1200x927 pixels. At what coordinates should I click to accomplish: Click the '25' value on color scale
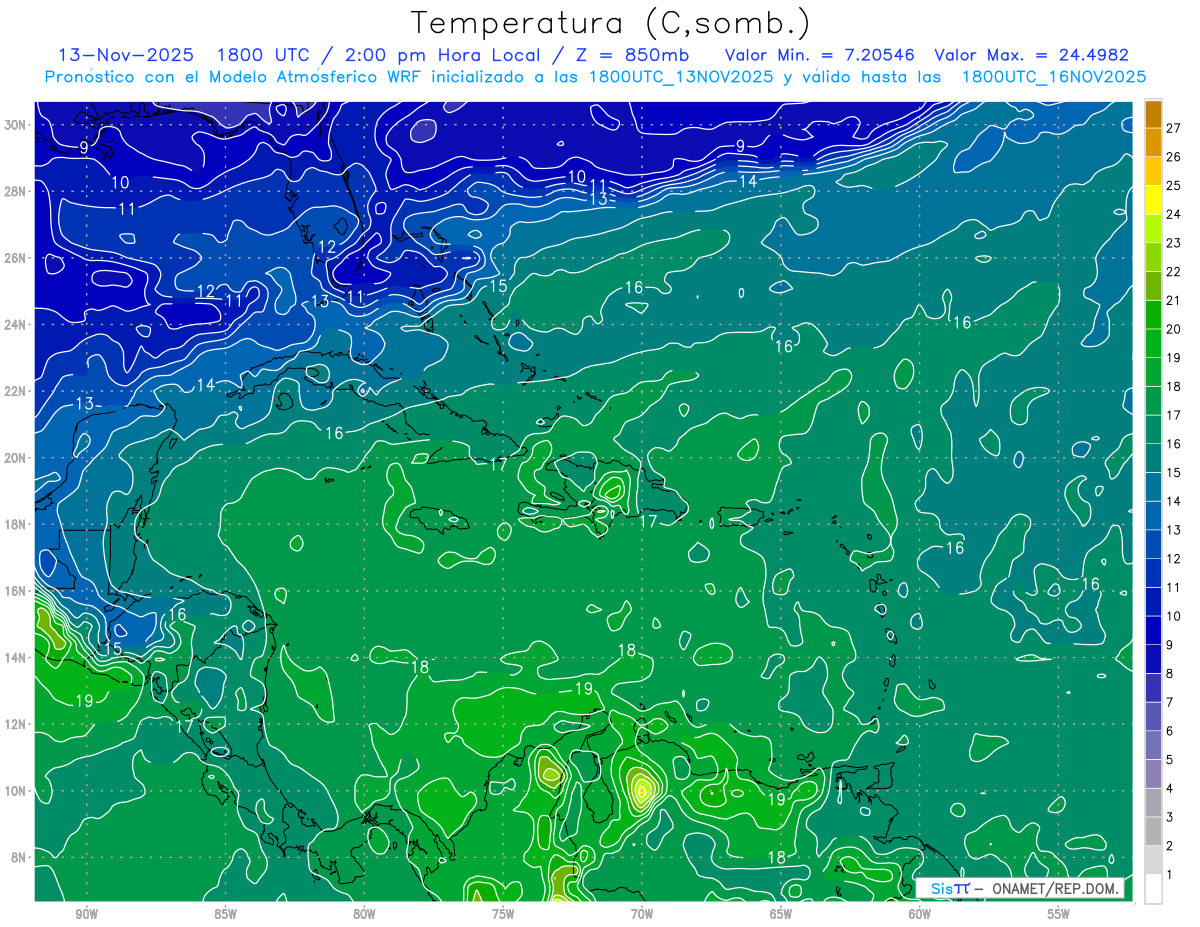[1174, 186]
